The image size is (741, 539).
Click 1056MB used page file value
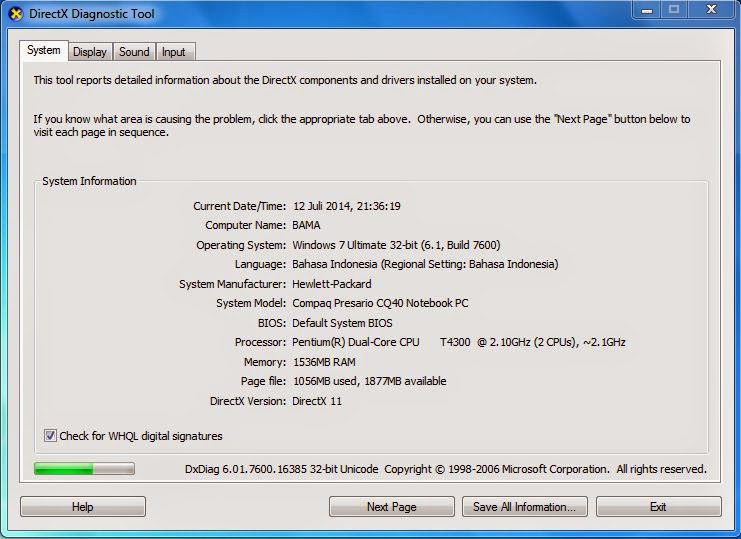(369, 381)
